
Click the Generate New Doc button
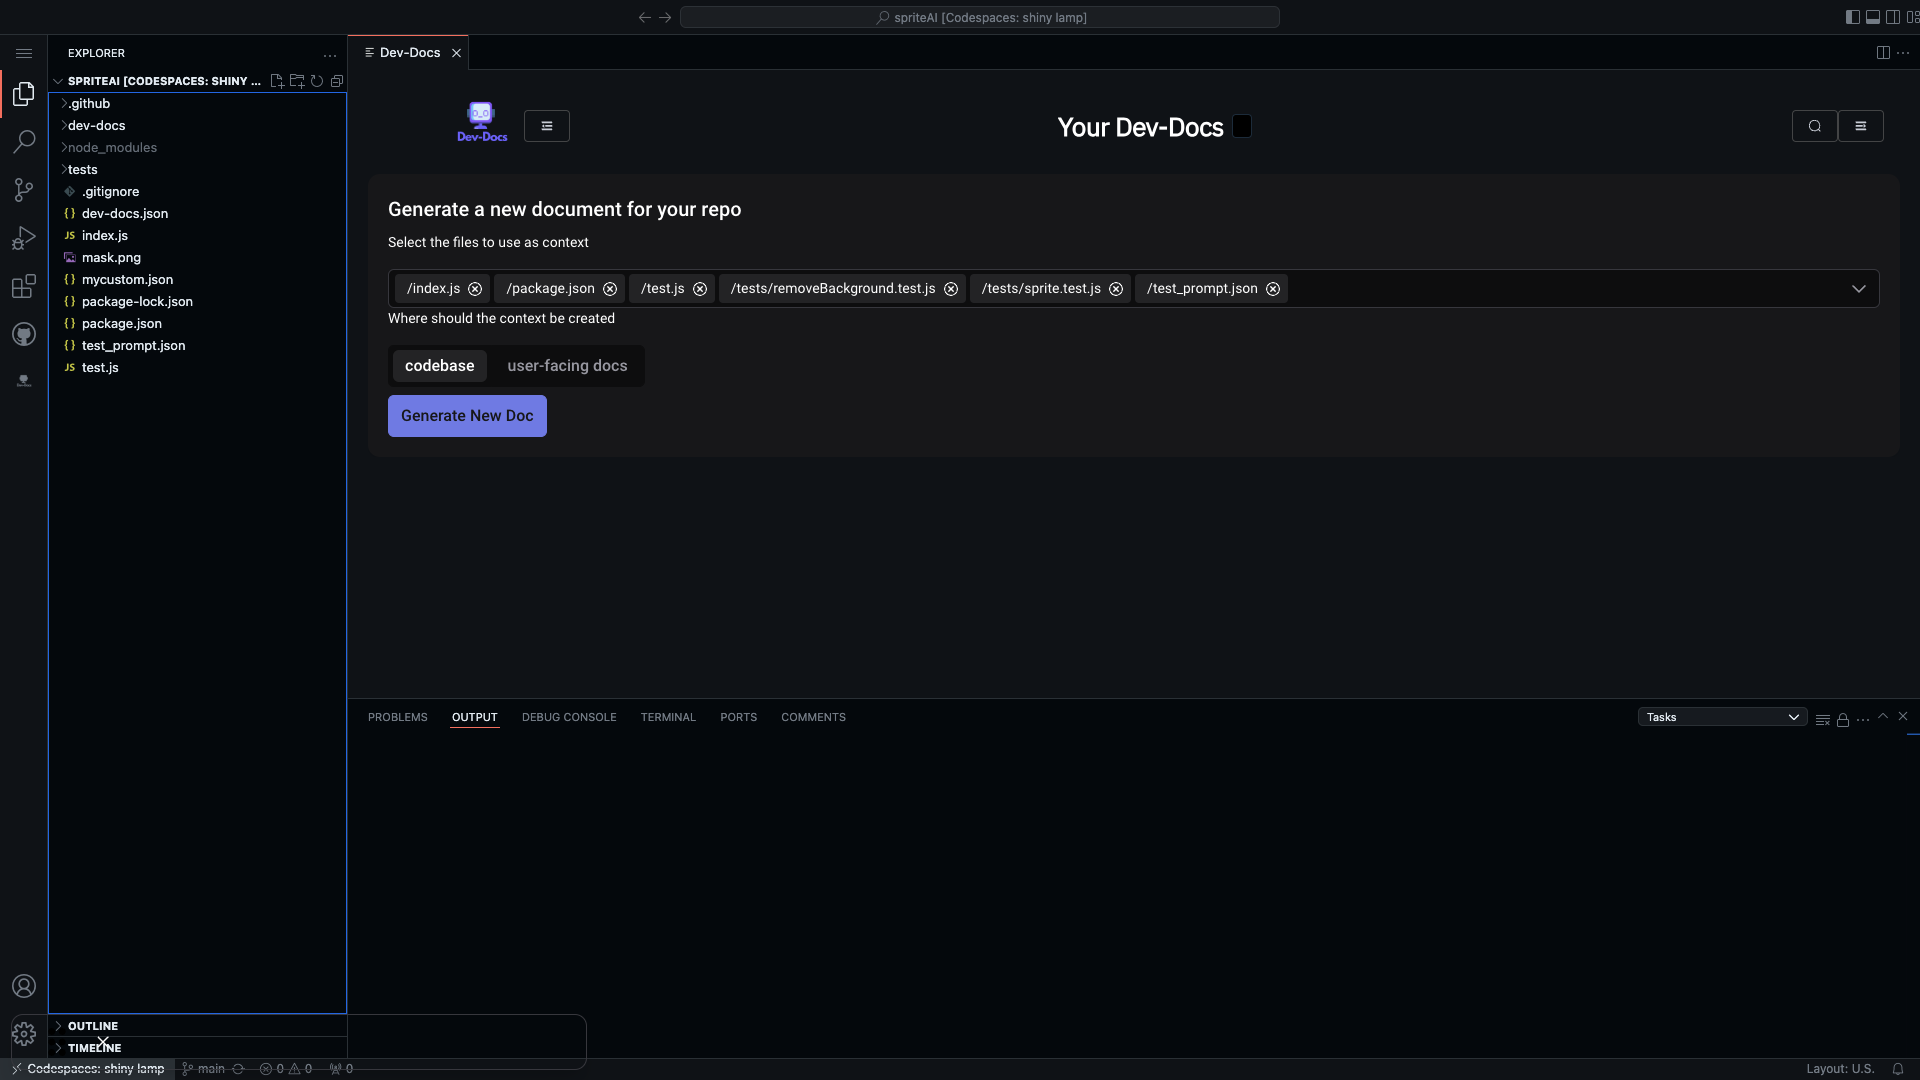coord(467,415)
